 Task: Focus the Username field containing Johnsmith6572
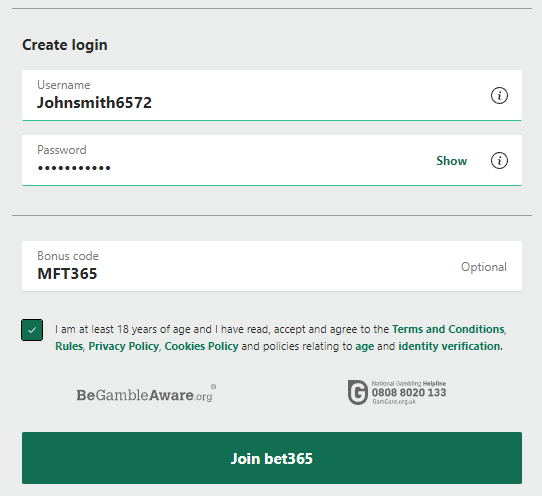[272, 95]
